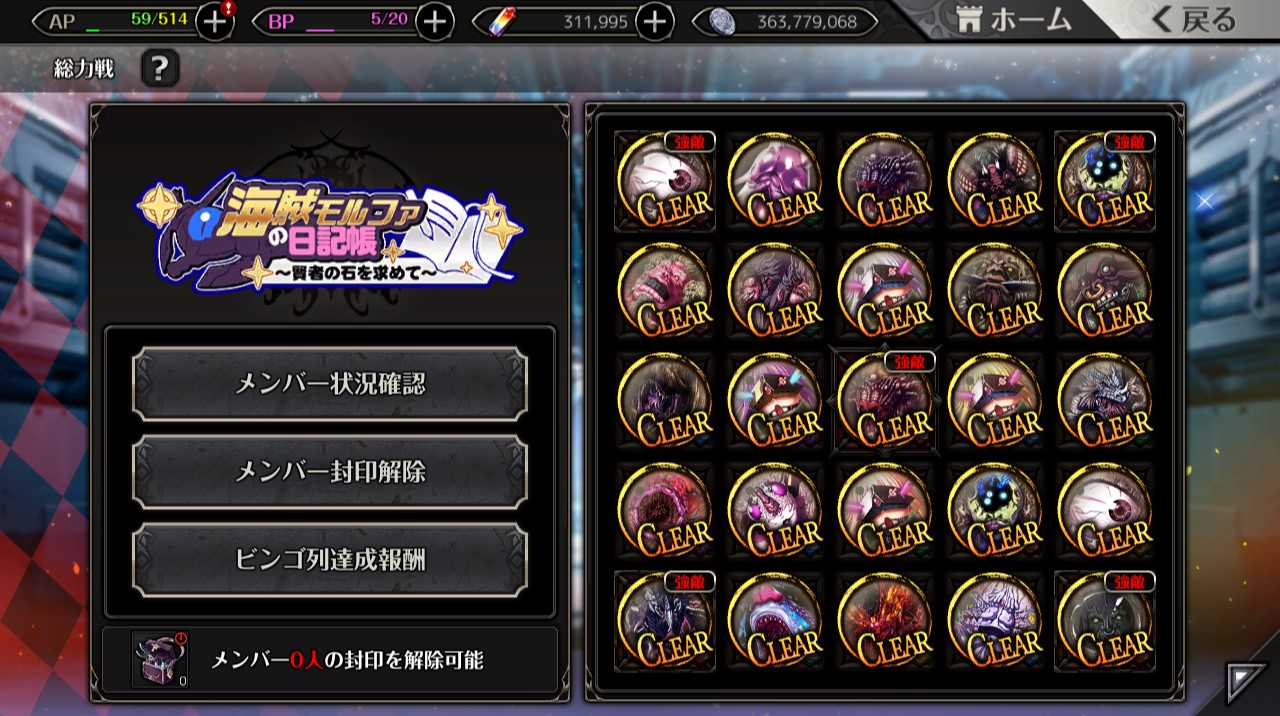Open the question mark help icon
This screenshot has width=1280, height=716.
pyautogui.click(x=160, y=69)
